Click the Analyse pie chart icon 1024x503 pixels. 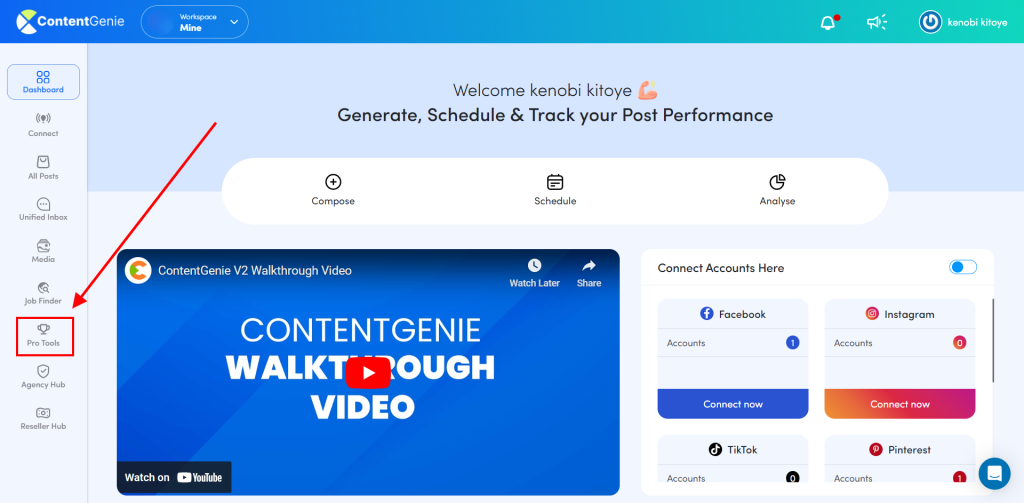click(x=777, y=182)
